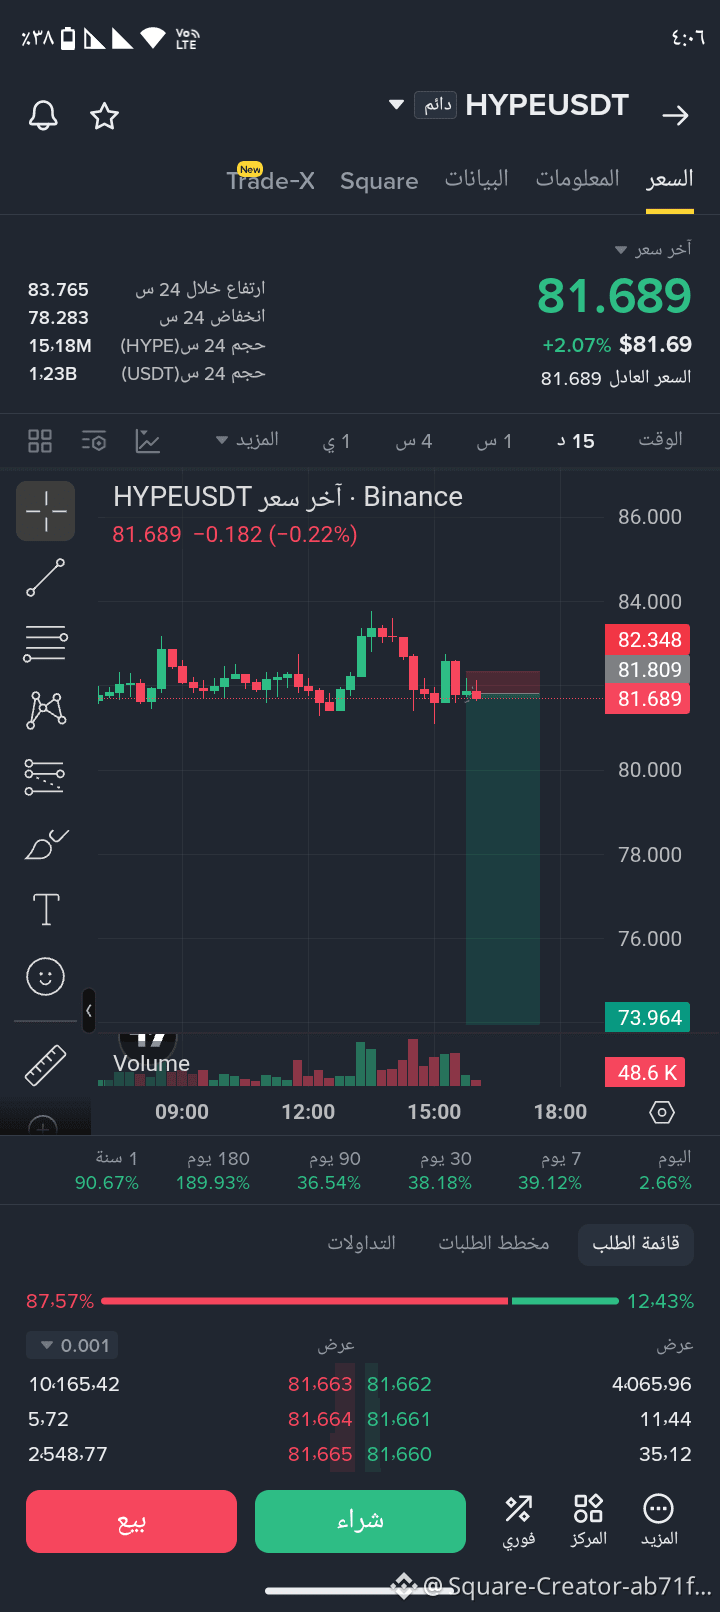Go back using the arrow icon
The width and height of the screenshot is (720, 1612).
tap(676, 116)
